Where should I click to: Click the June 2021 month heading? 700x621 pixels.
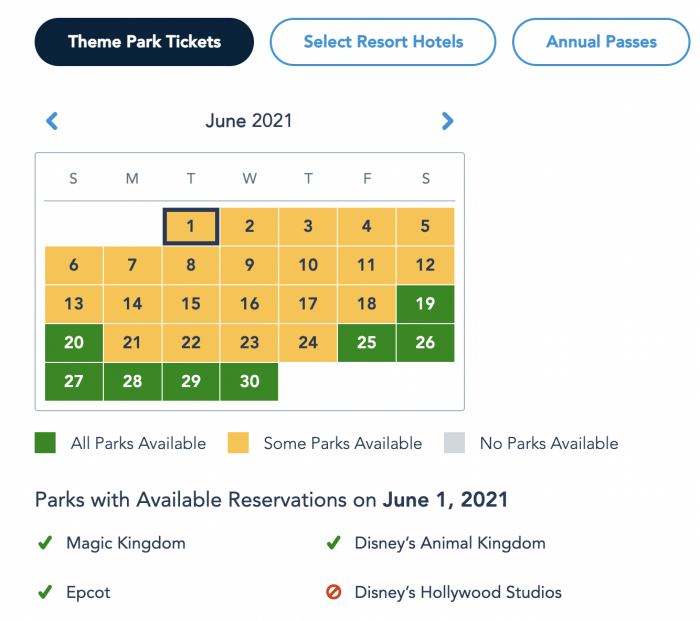pos(249,121)
